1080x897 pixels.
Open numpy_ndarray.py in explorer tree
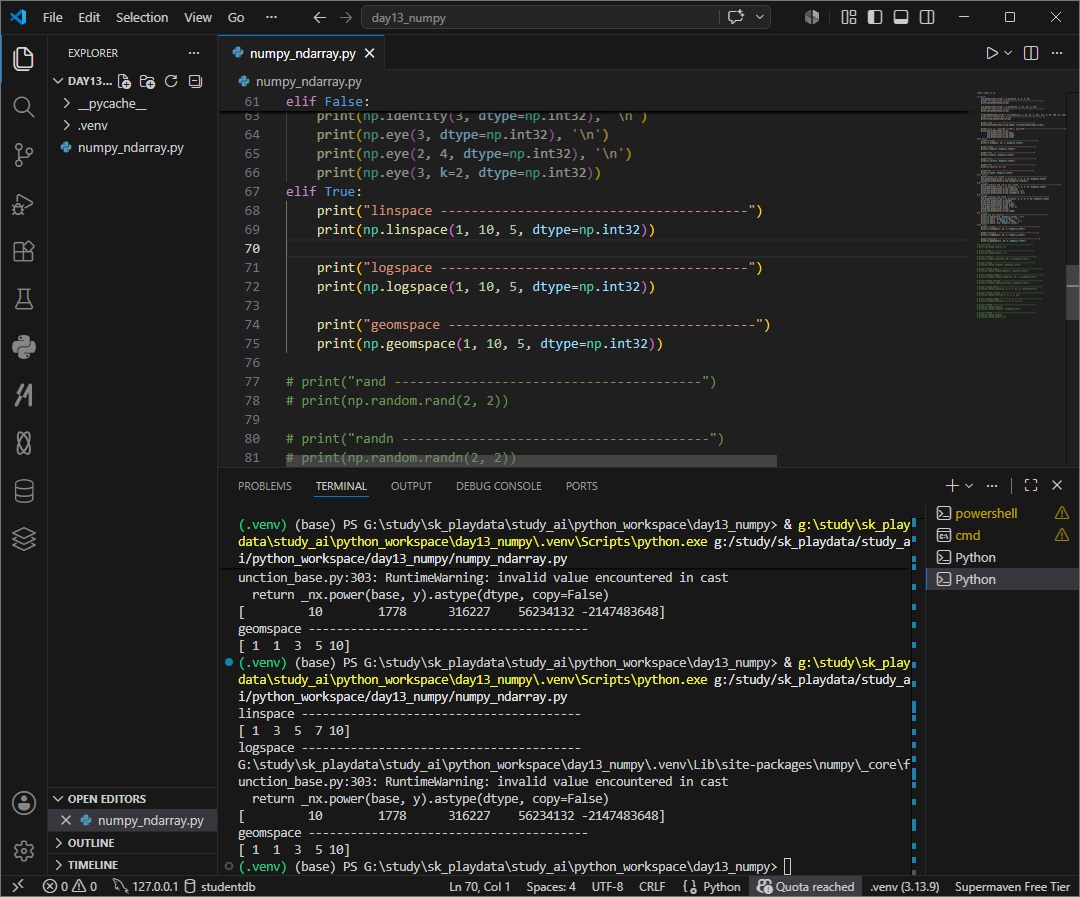[x=131, y=147]
